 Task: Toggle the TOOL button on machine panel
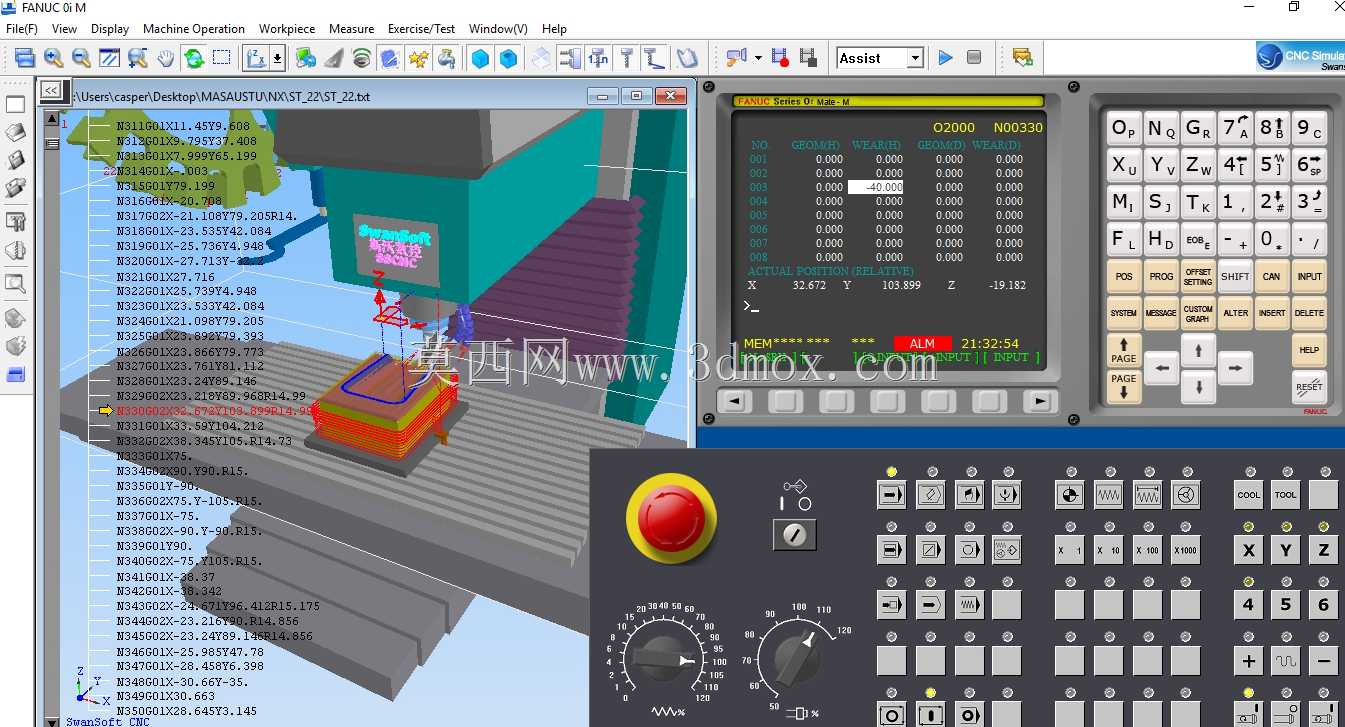(x=1286, y=494)
